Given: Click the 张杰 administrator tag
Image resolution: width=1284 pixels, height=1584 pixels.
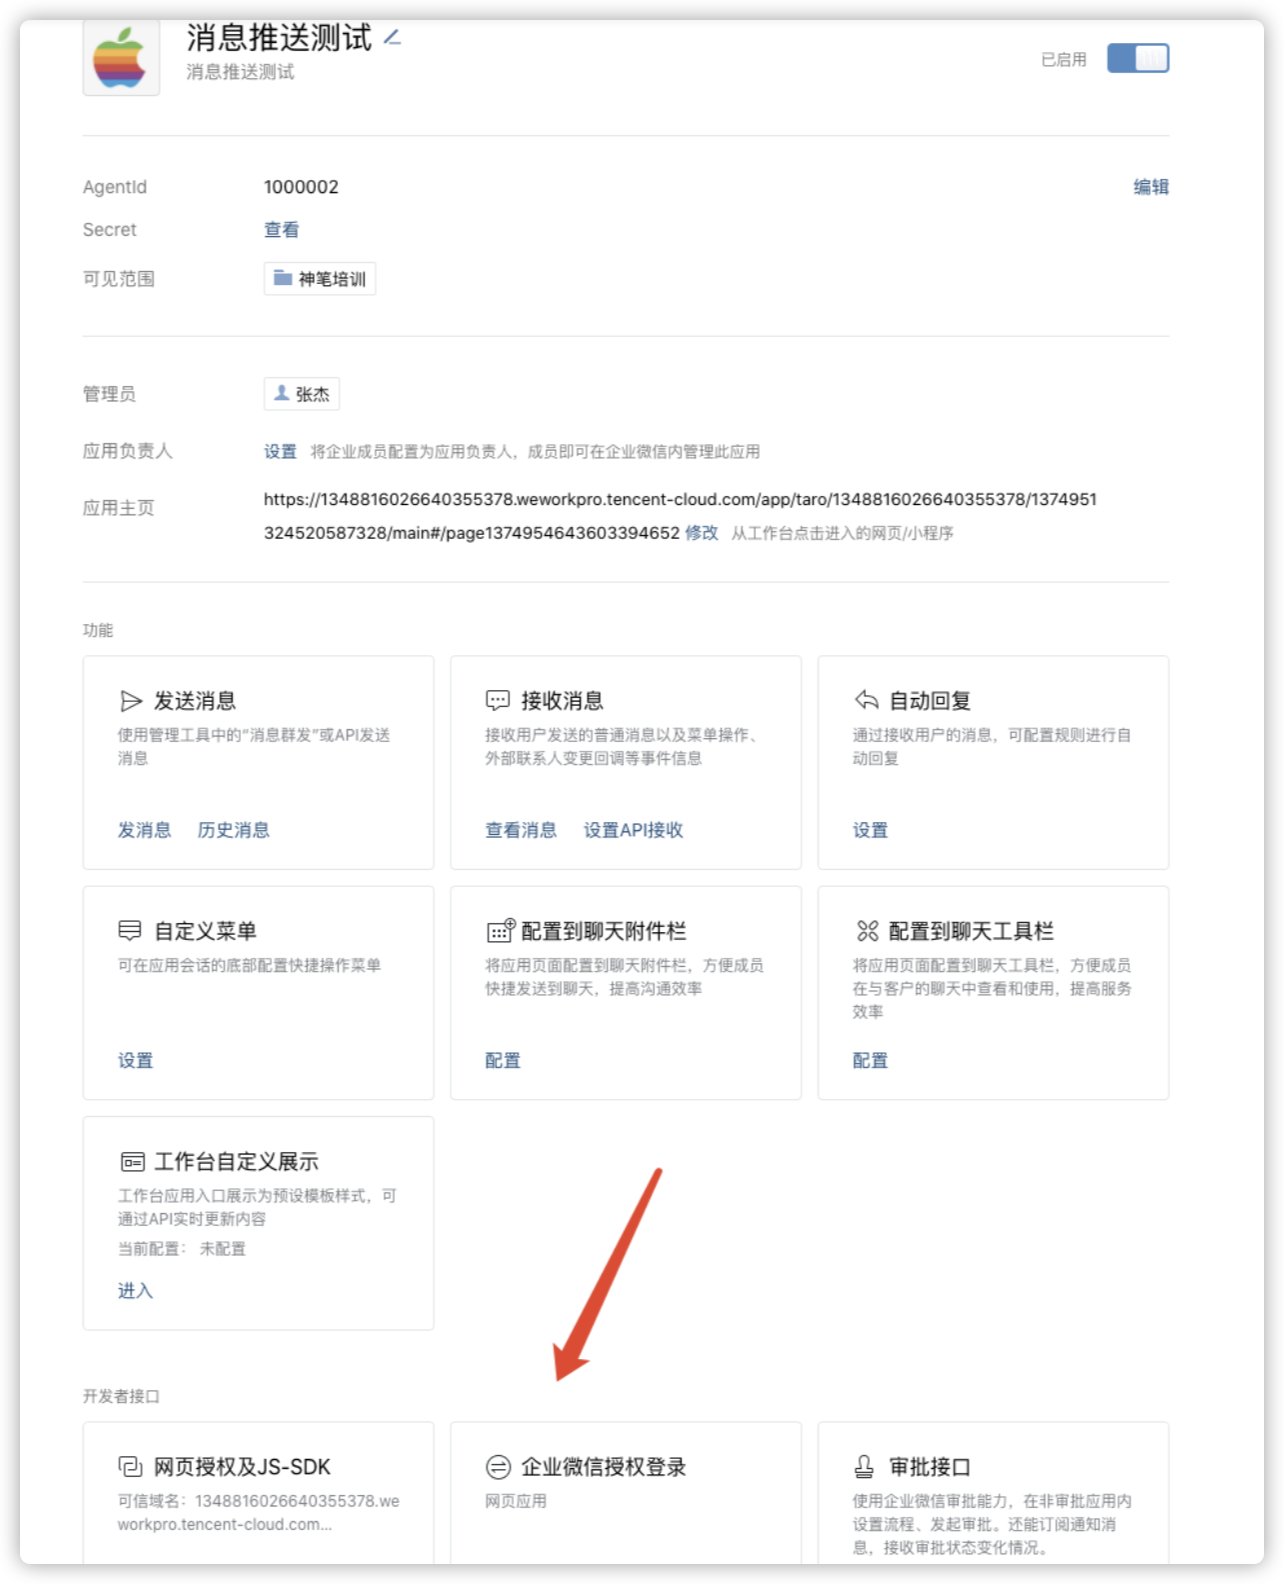Looking at the screenshot, I should (302, 394).
